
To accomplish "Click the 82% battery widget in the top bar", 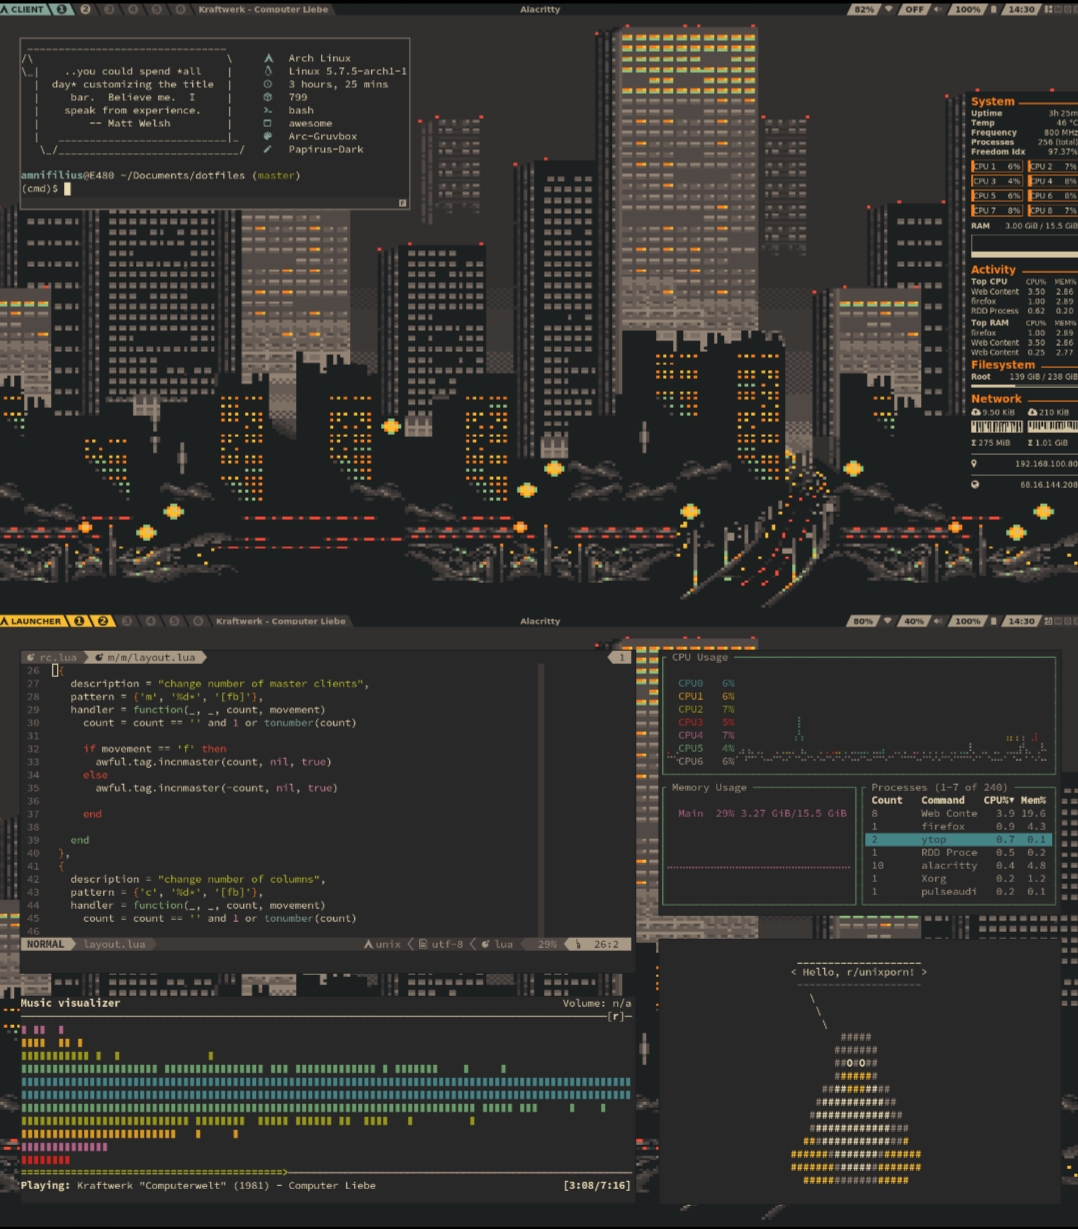I will (864, 9).
